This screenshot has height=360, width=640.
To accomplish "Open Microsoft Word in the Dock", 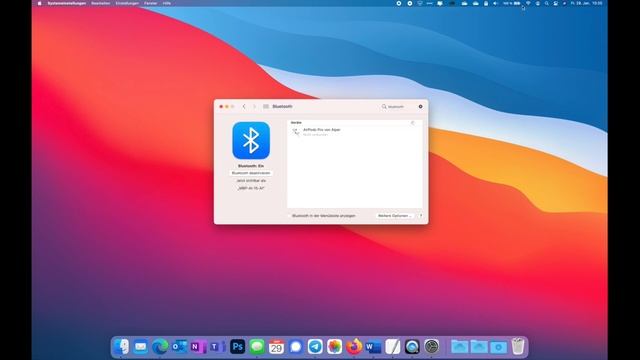I will tap(373, 347).
